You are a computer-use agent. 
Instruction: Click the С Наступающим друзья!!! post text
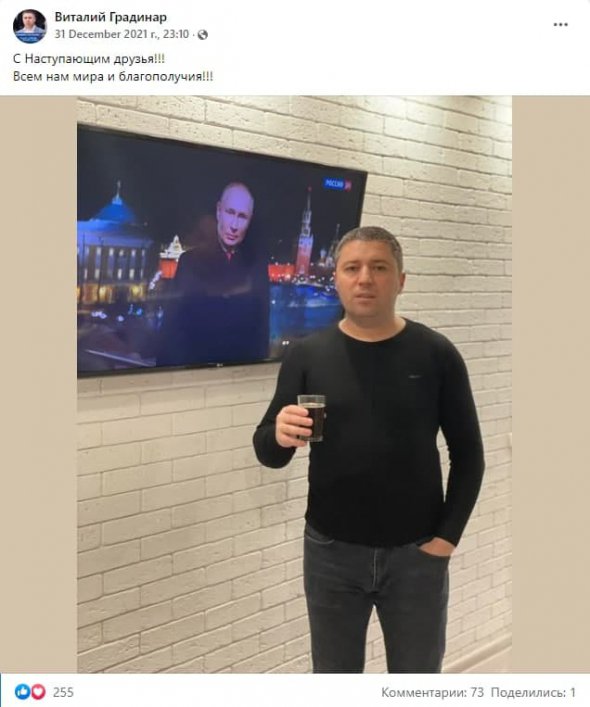click(89, 59)
